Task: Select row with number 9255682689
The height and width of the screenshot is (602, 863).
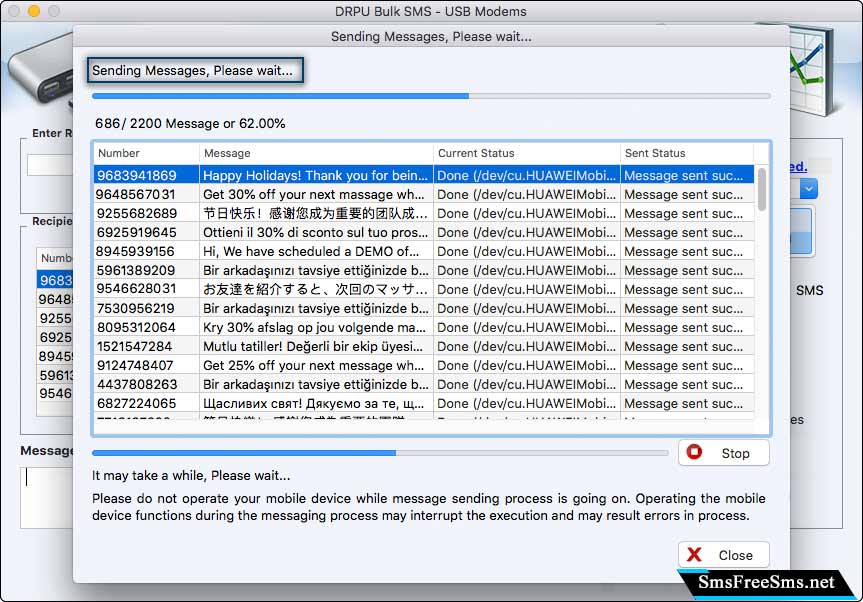Action: tap(423, 213)
